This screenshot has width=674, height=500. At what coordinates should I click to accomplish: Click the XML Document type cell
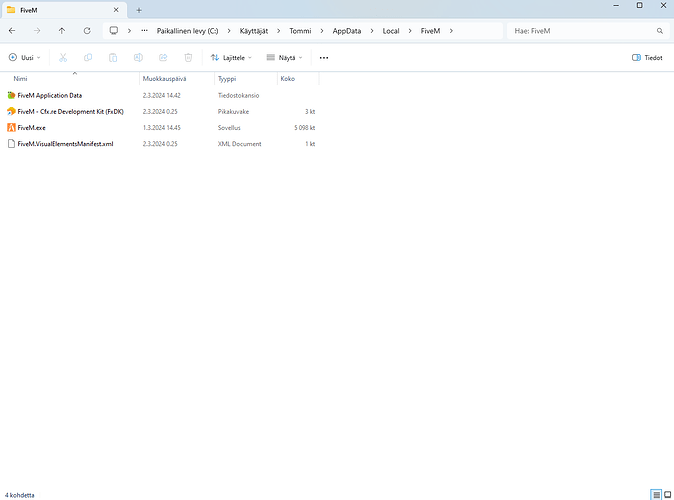(x=239, y=144)
